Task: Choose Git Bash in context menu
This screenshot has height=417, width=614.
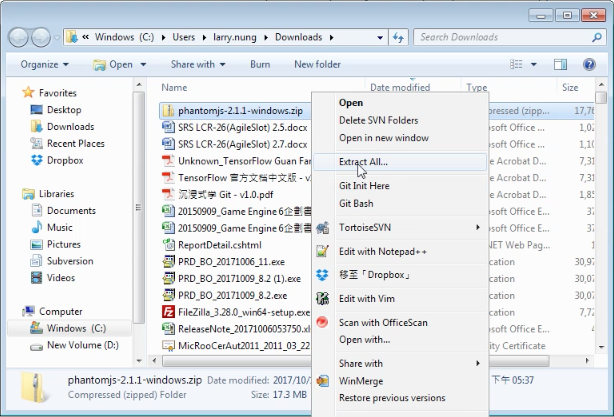Action: [356, 204]
